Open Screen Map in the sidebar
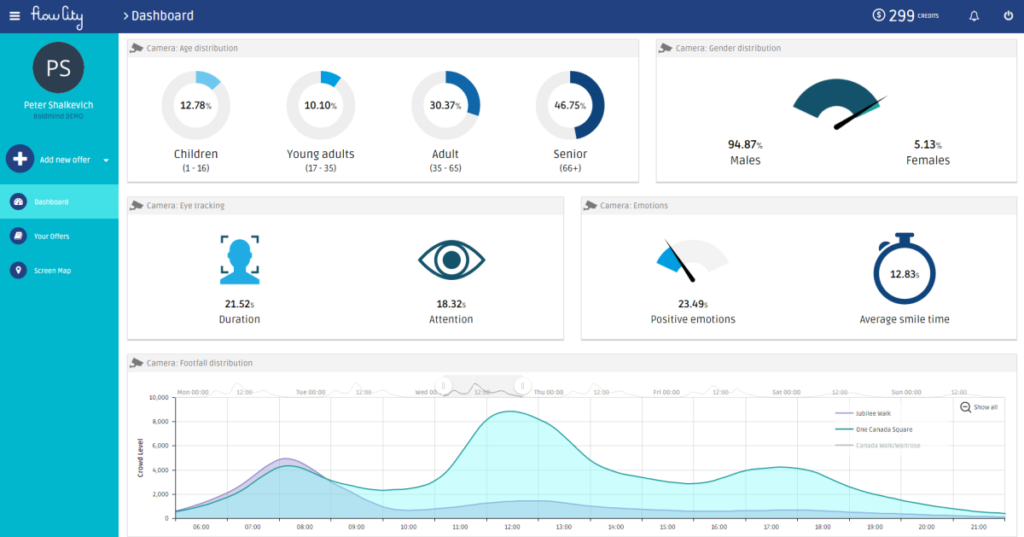This screenshot has height=537, width=1024. coord(59,270)
